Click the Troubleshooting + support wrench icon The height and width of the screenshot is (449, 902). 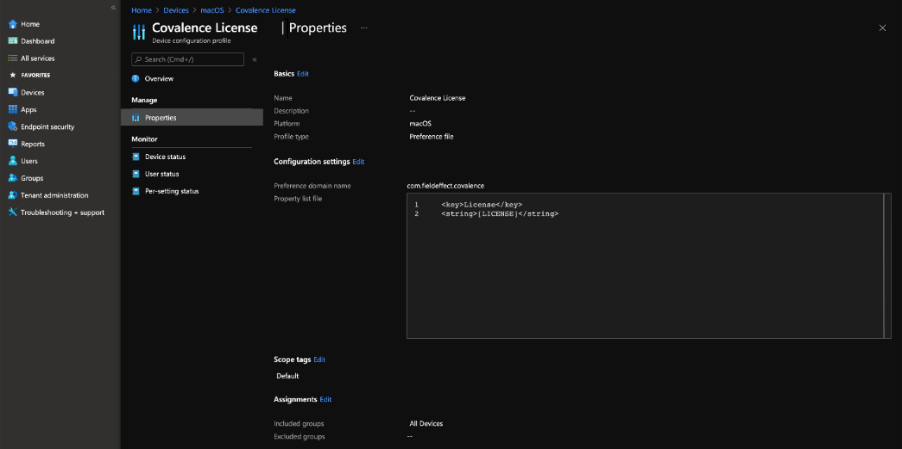point(13,212)
